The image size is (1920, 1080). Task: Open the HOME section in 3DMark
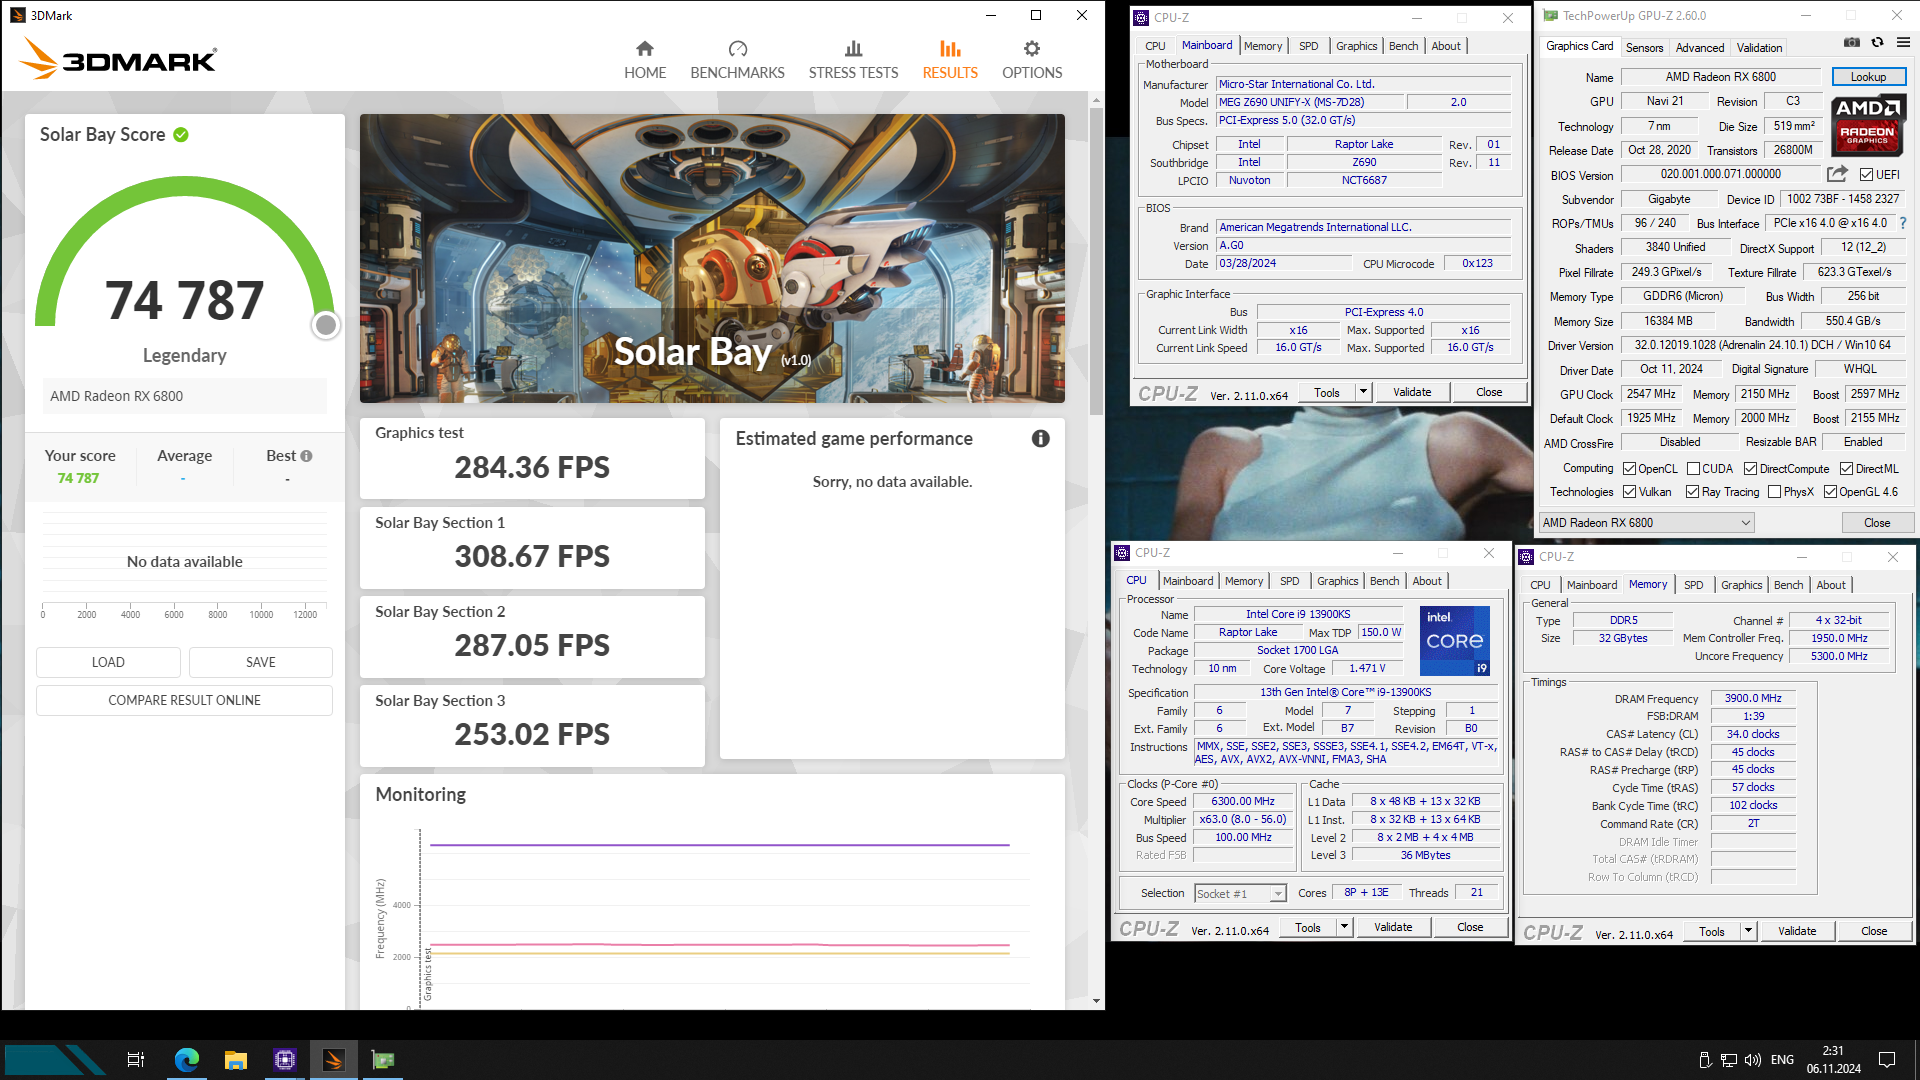645,60
